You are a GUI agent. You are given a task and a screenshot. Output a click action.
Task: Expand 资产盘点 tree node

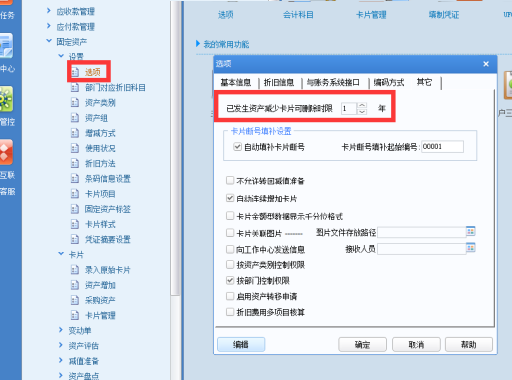click(x=61, y=375)
